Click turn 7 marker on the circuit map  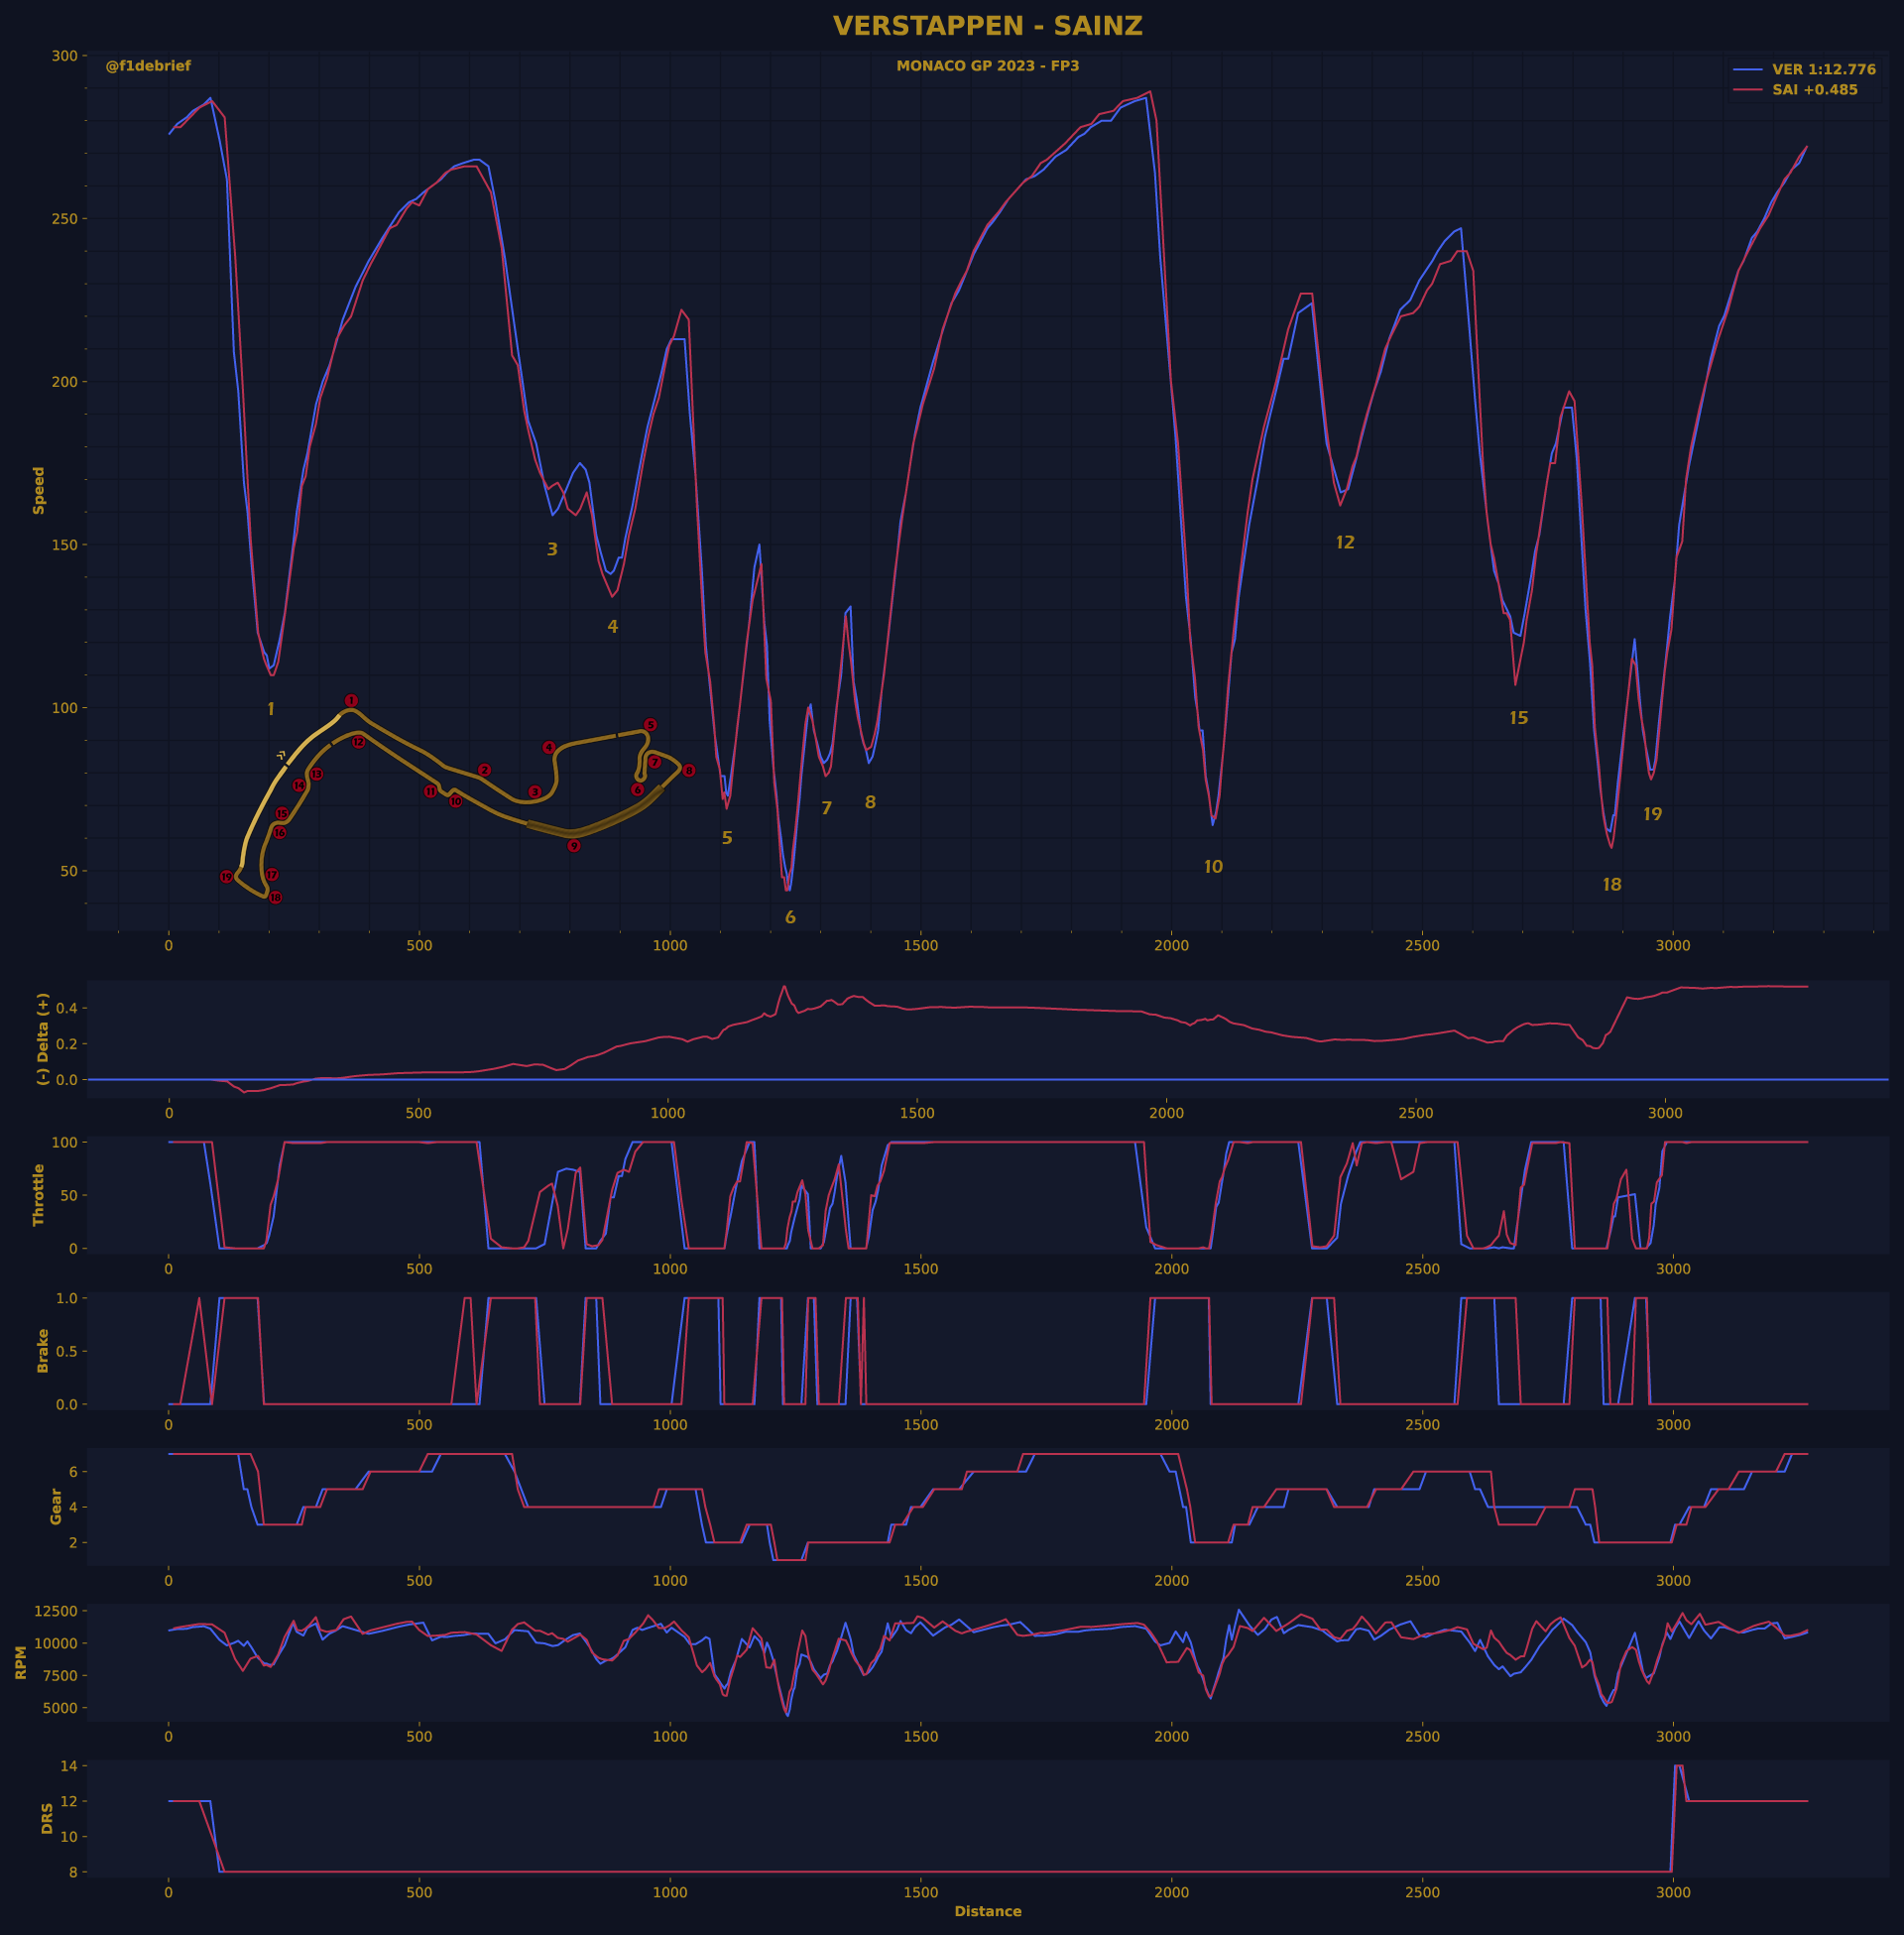[x=655, y=762]
